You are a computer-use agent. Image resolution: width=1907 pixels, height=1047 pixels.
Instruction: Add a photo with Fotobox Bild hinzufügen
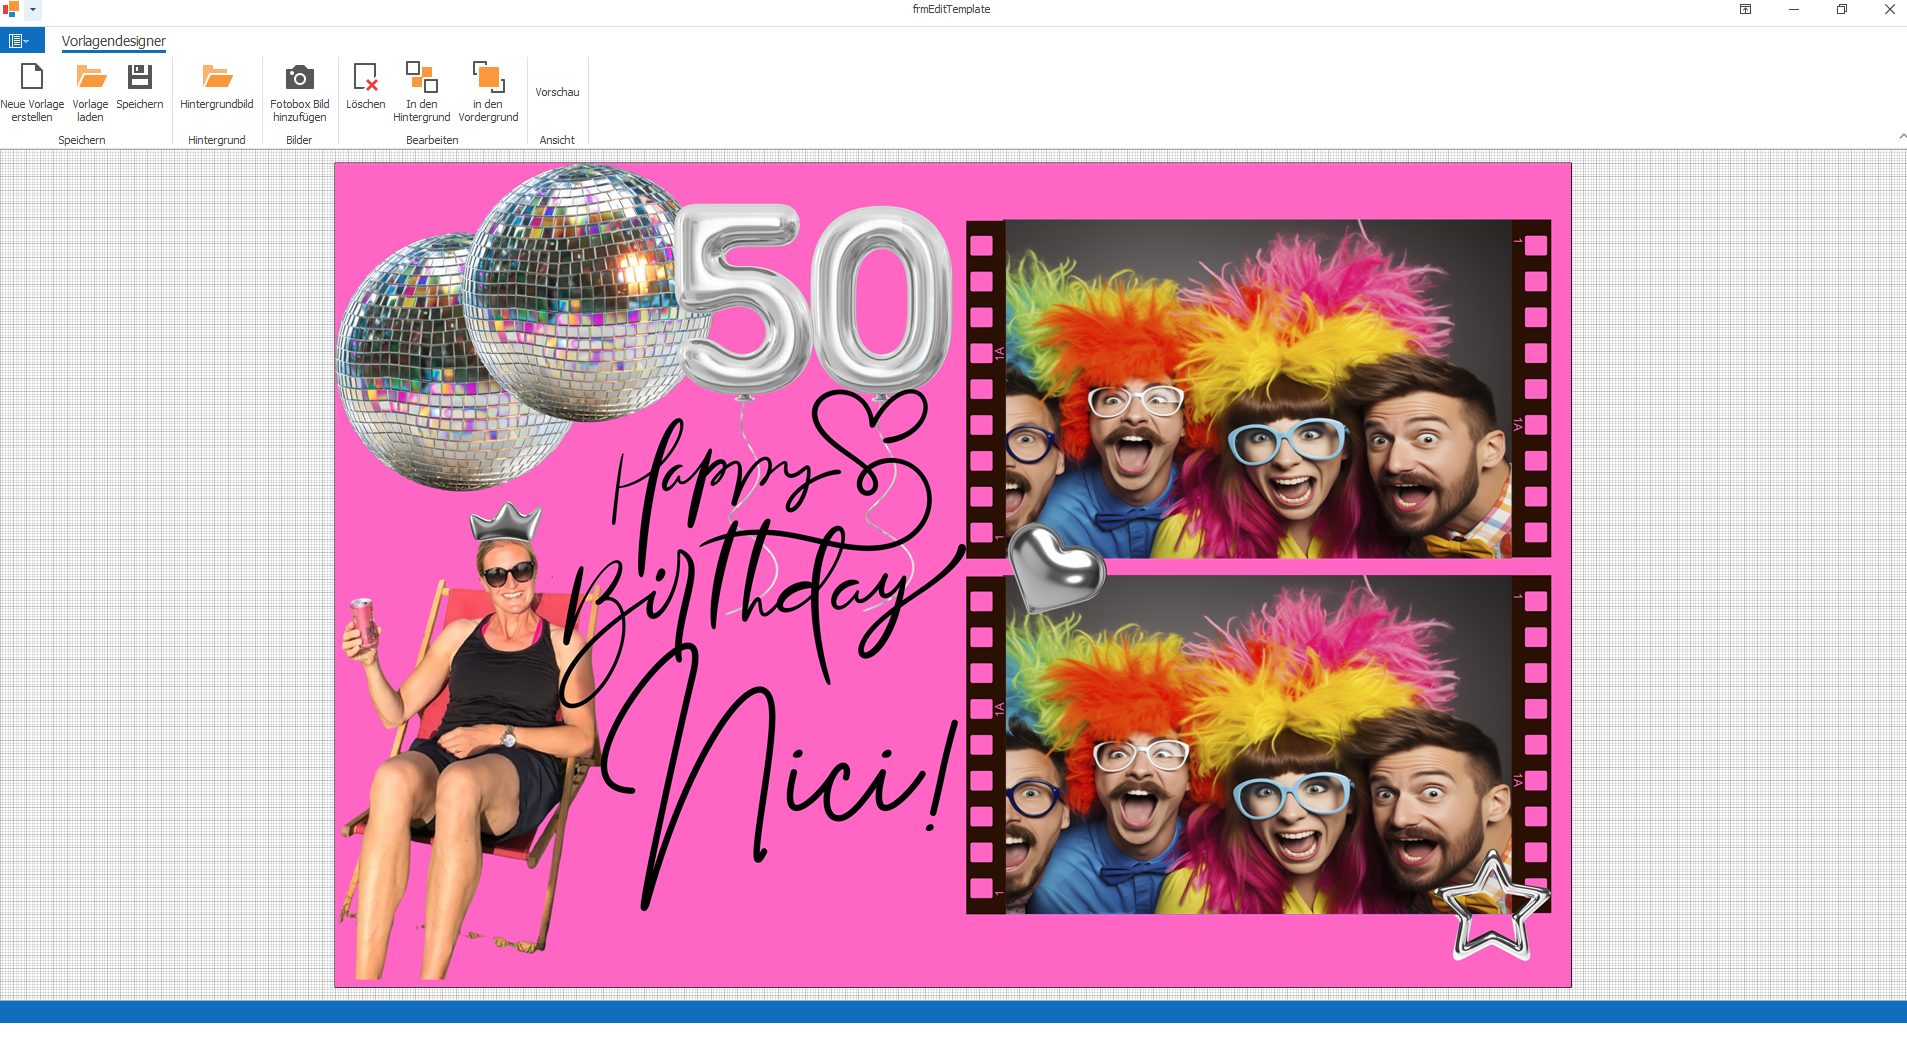299,78
